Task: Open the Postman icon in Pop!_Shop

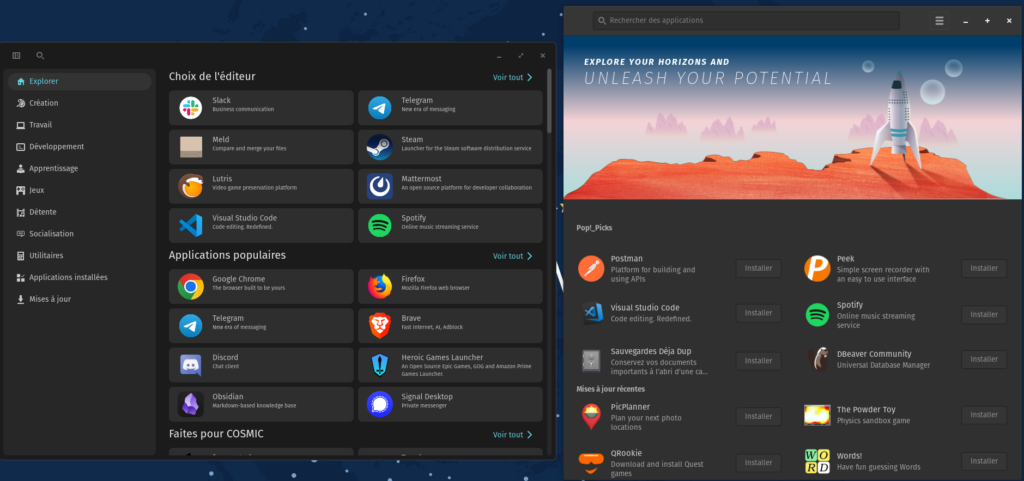Action: [x=591, y=268]
